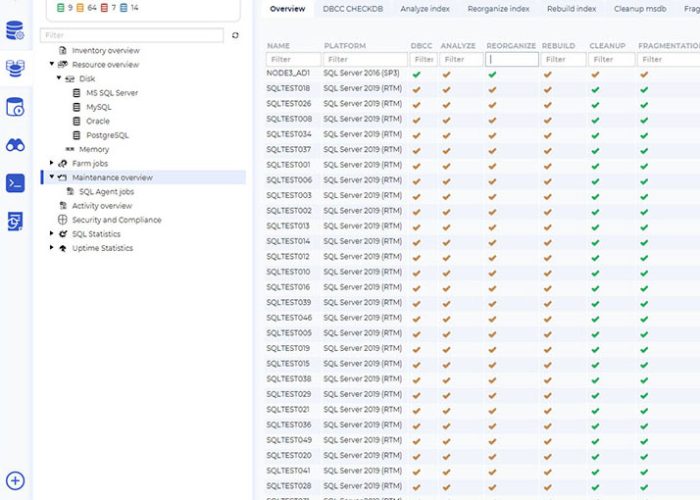Click the MySQL database icon
700x500 pixels.
[x=77, y=107]
